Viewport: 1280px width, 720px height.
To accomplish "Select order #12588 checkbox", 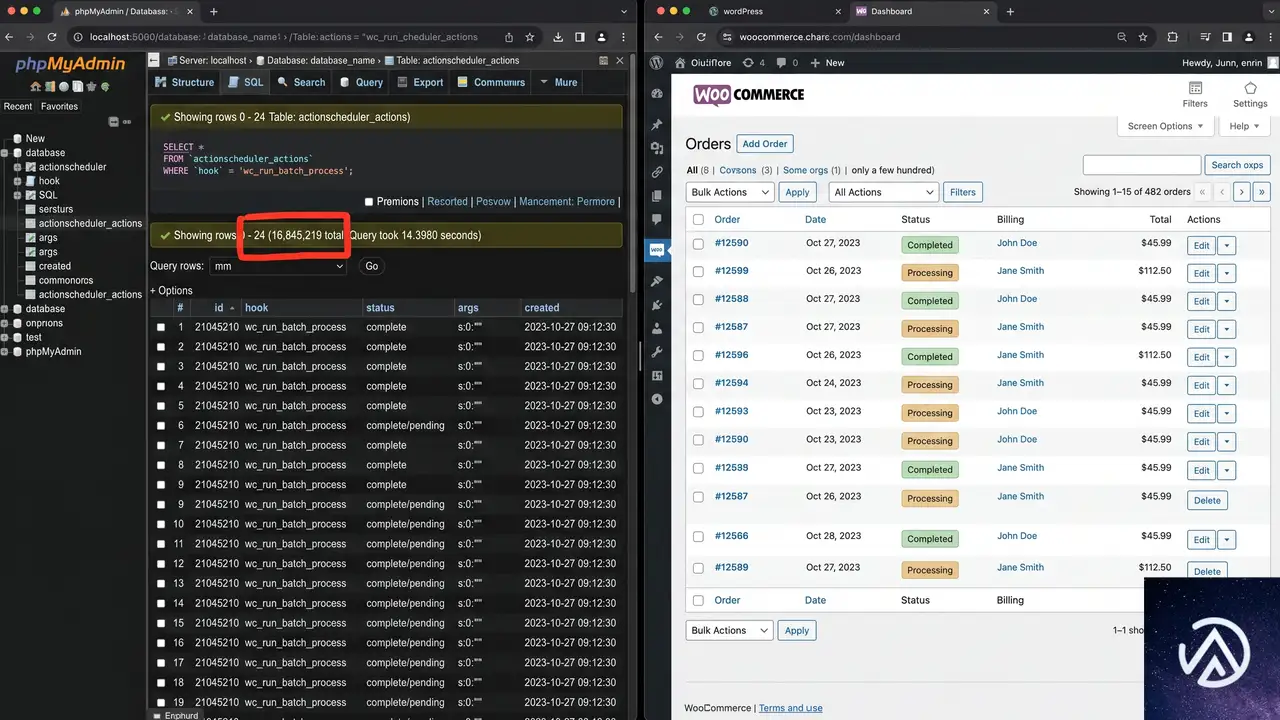I will tap(698, 299).
